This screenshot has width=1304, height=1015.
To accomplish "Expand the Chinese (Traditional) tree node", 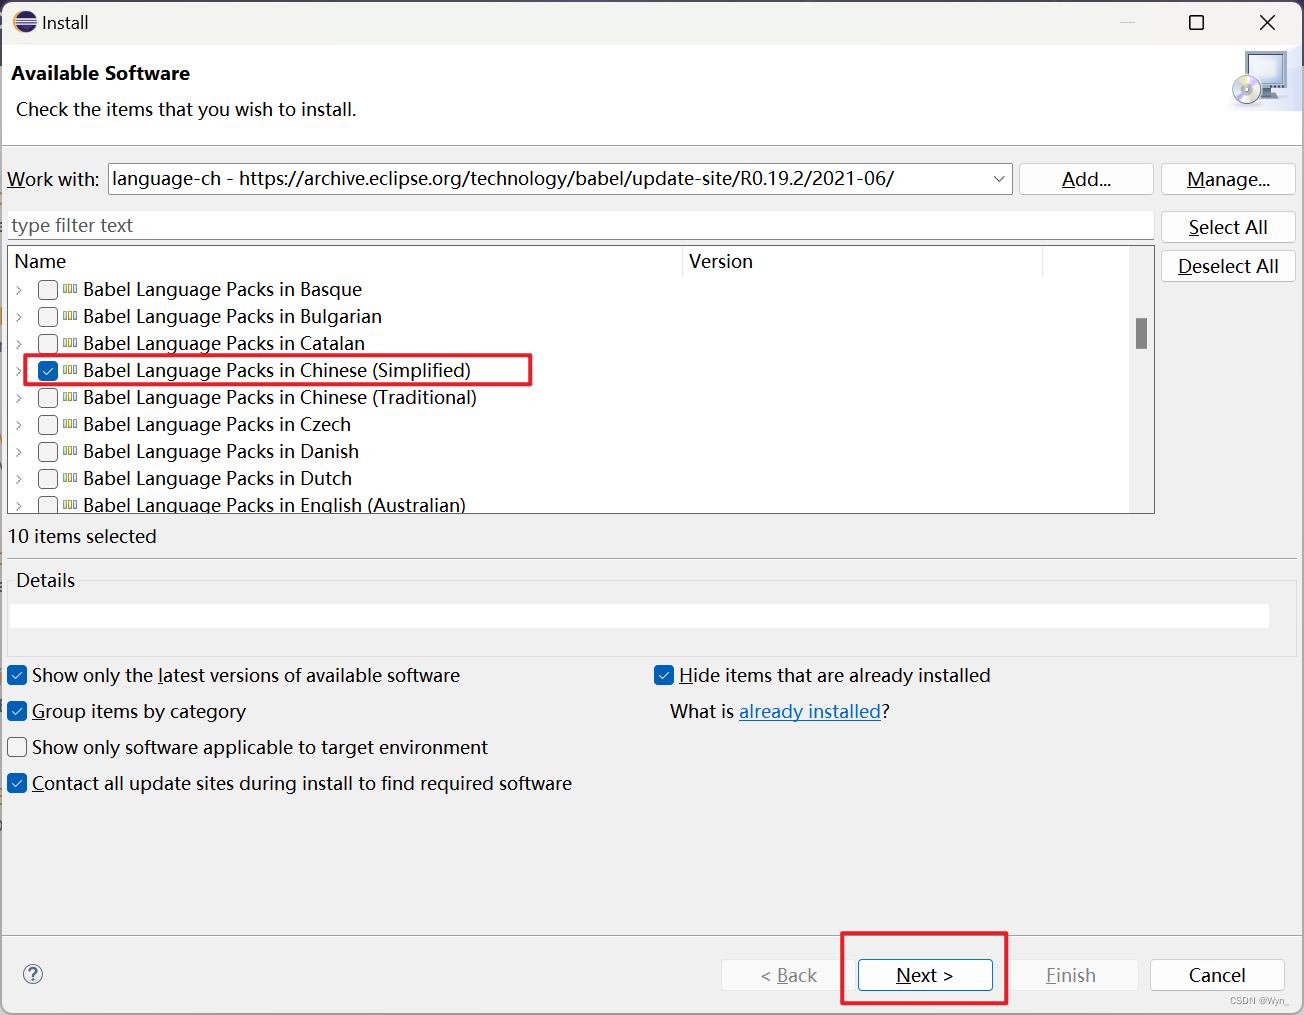I will coord(19,398).
